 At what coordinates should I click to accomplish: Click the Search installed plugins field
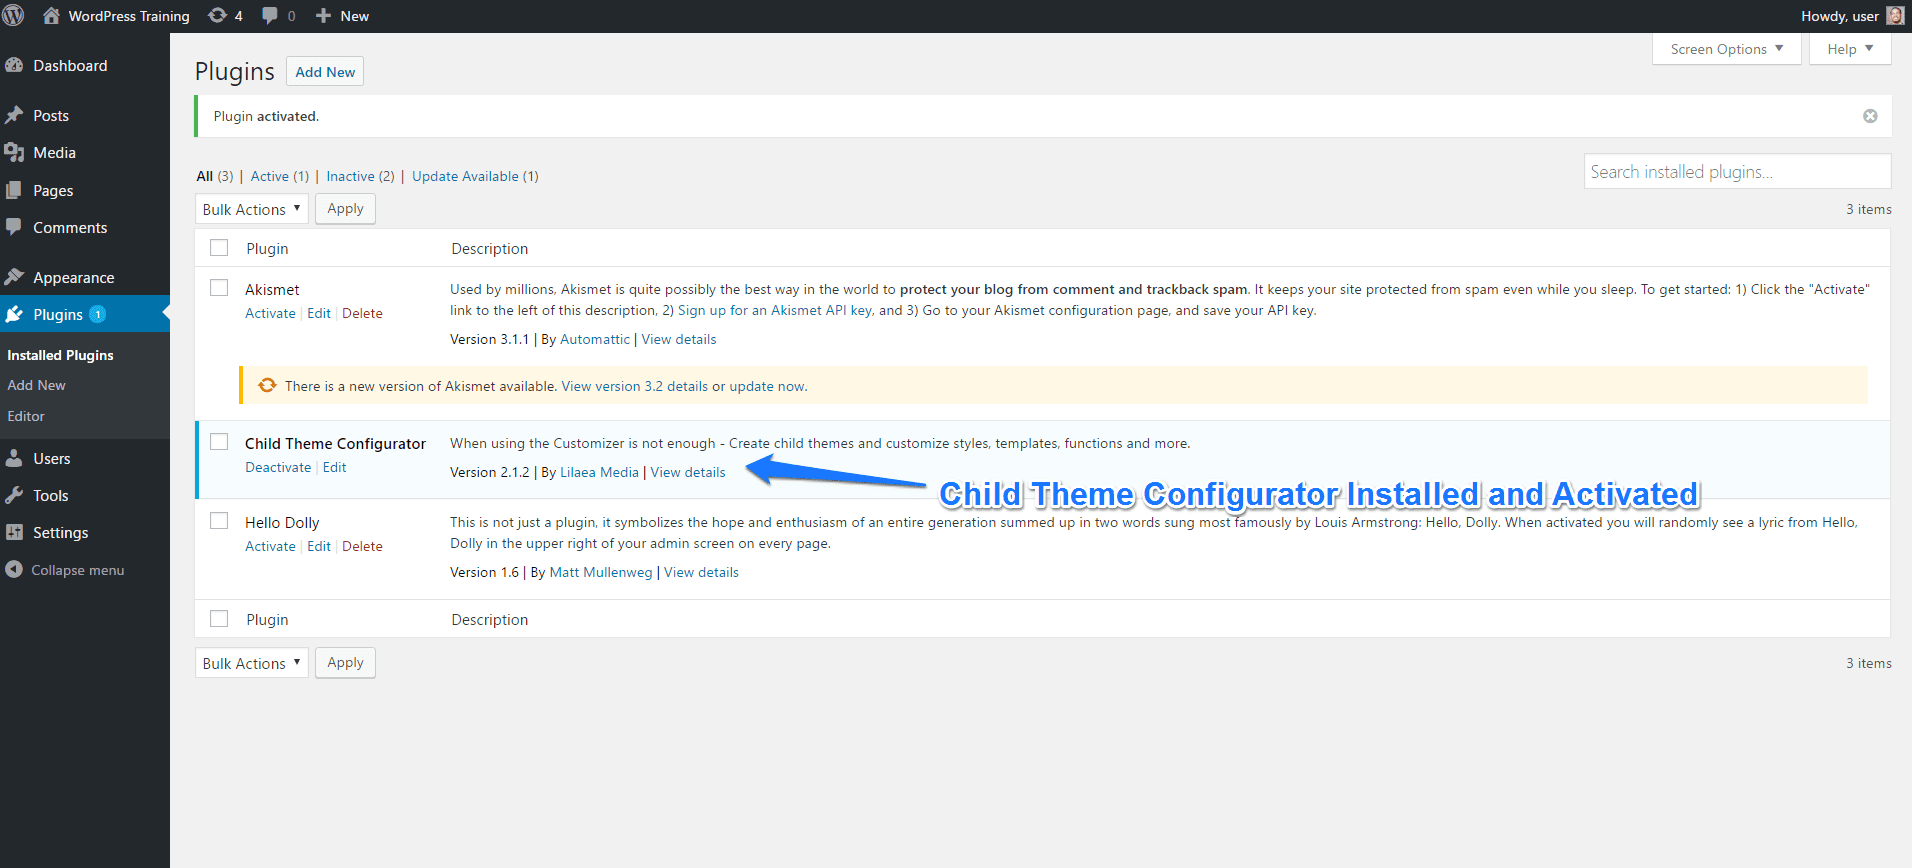[x=1737, y=172]
